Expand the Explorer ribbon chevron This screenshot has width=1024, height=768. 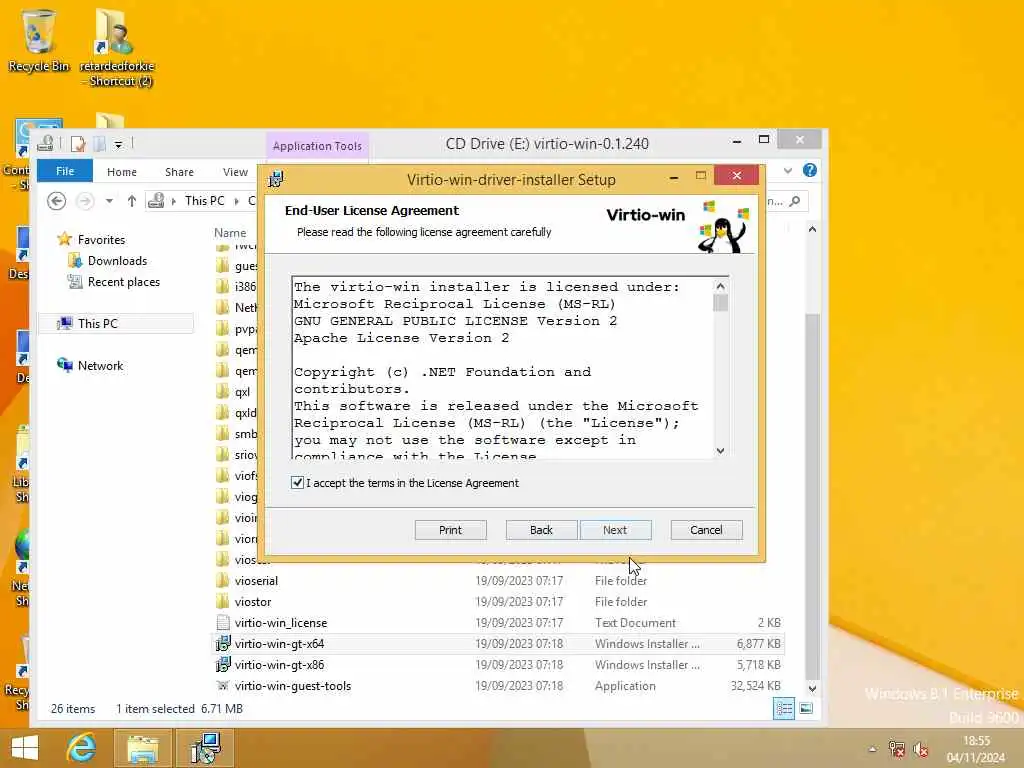click(788, 170)
